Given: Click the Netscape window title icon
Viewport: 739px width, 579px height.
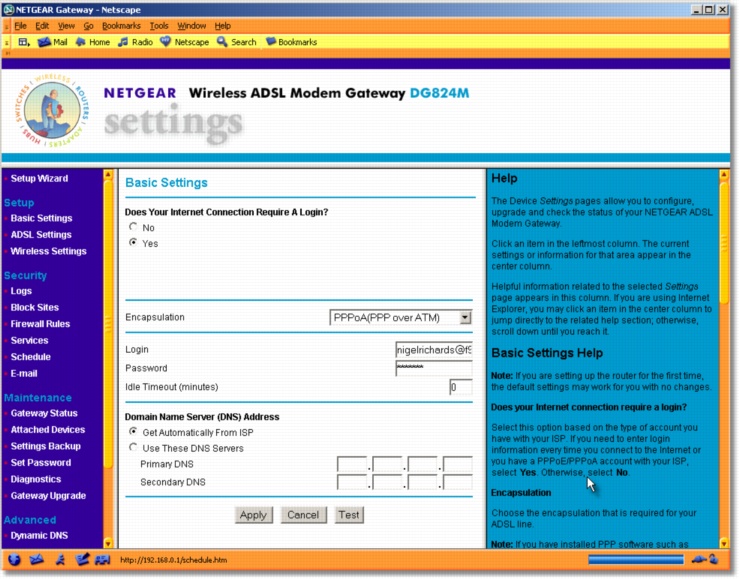Looking at the screenshot, I should [x=8, y=9].
